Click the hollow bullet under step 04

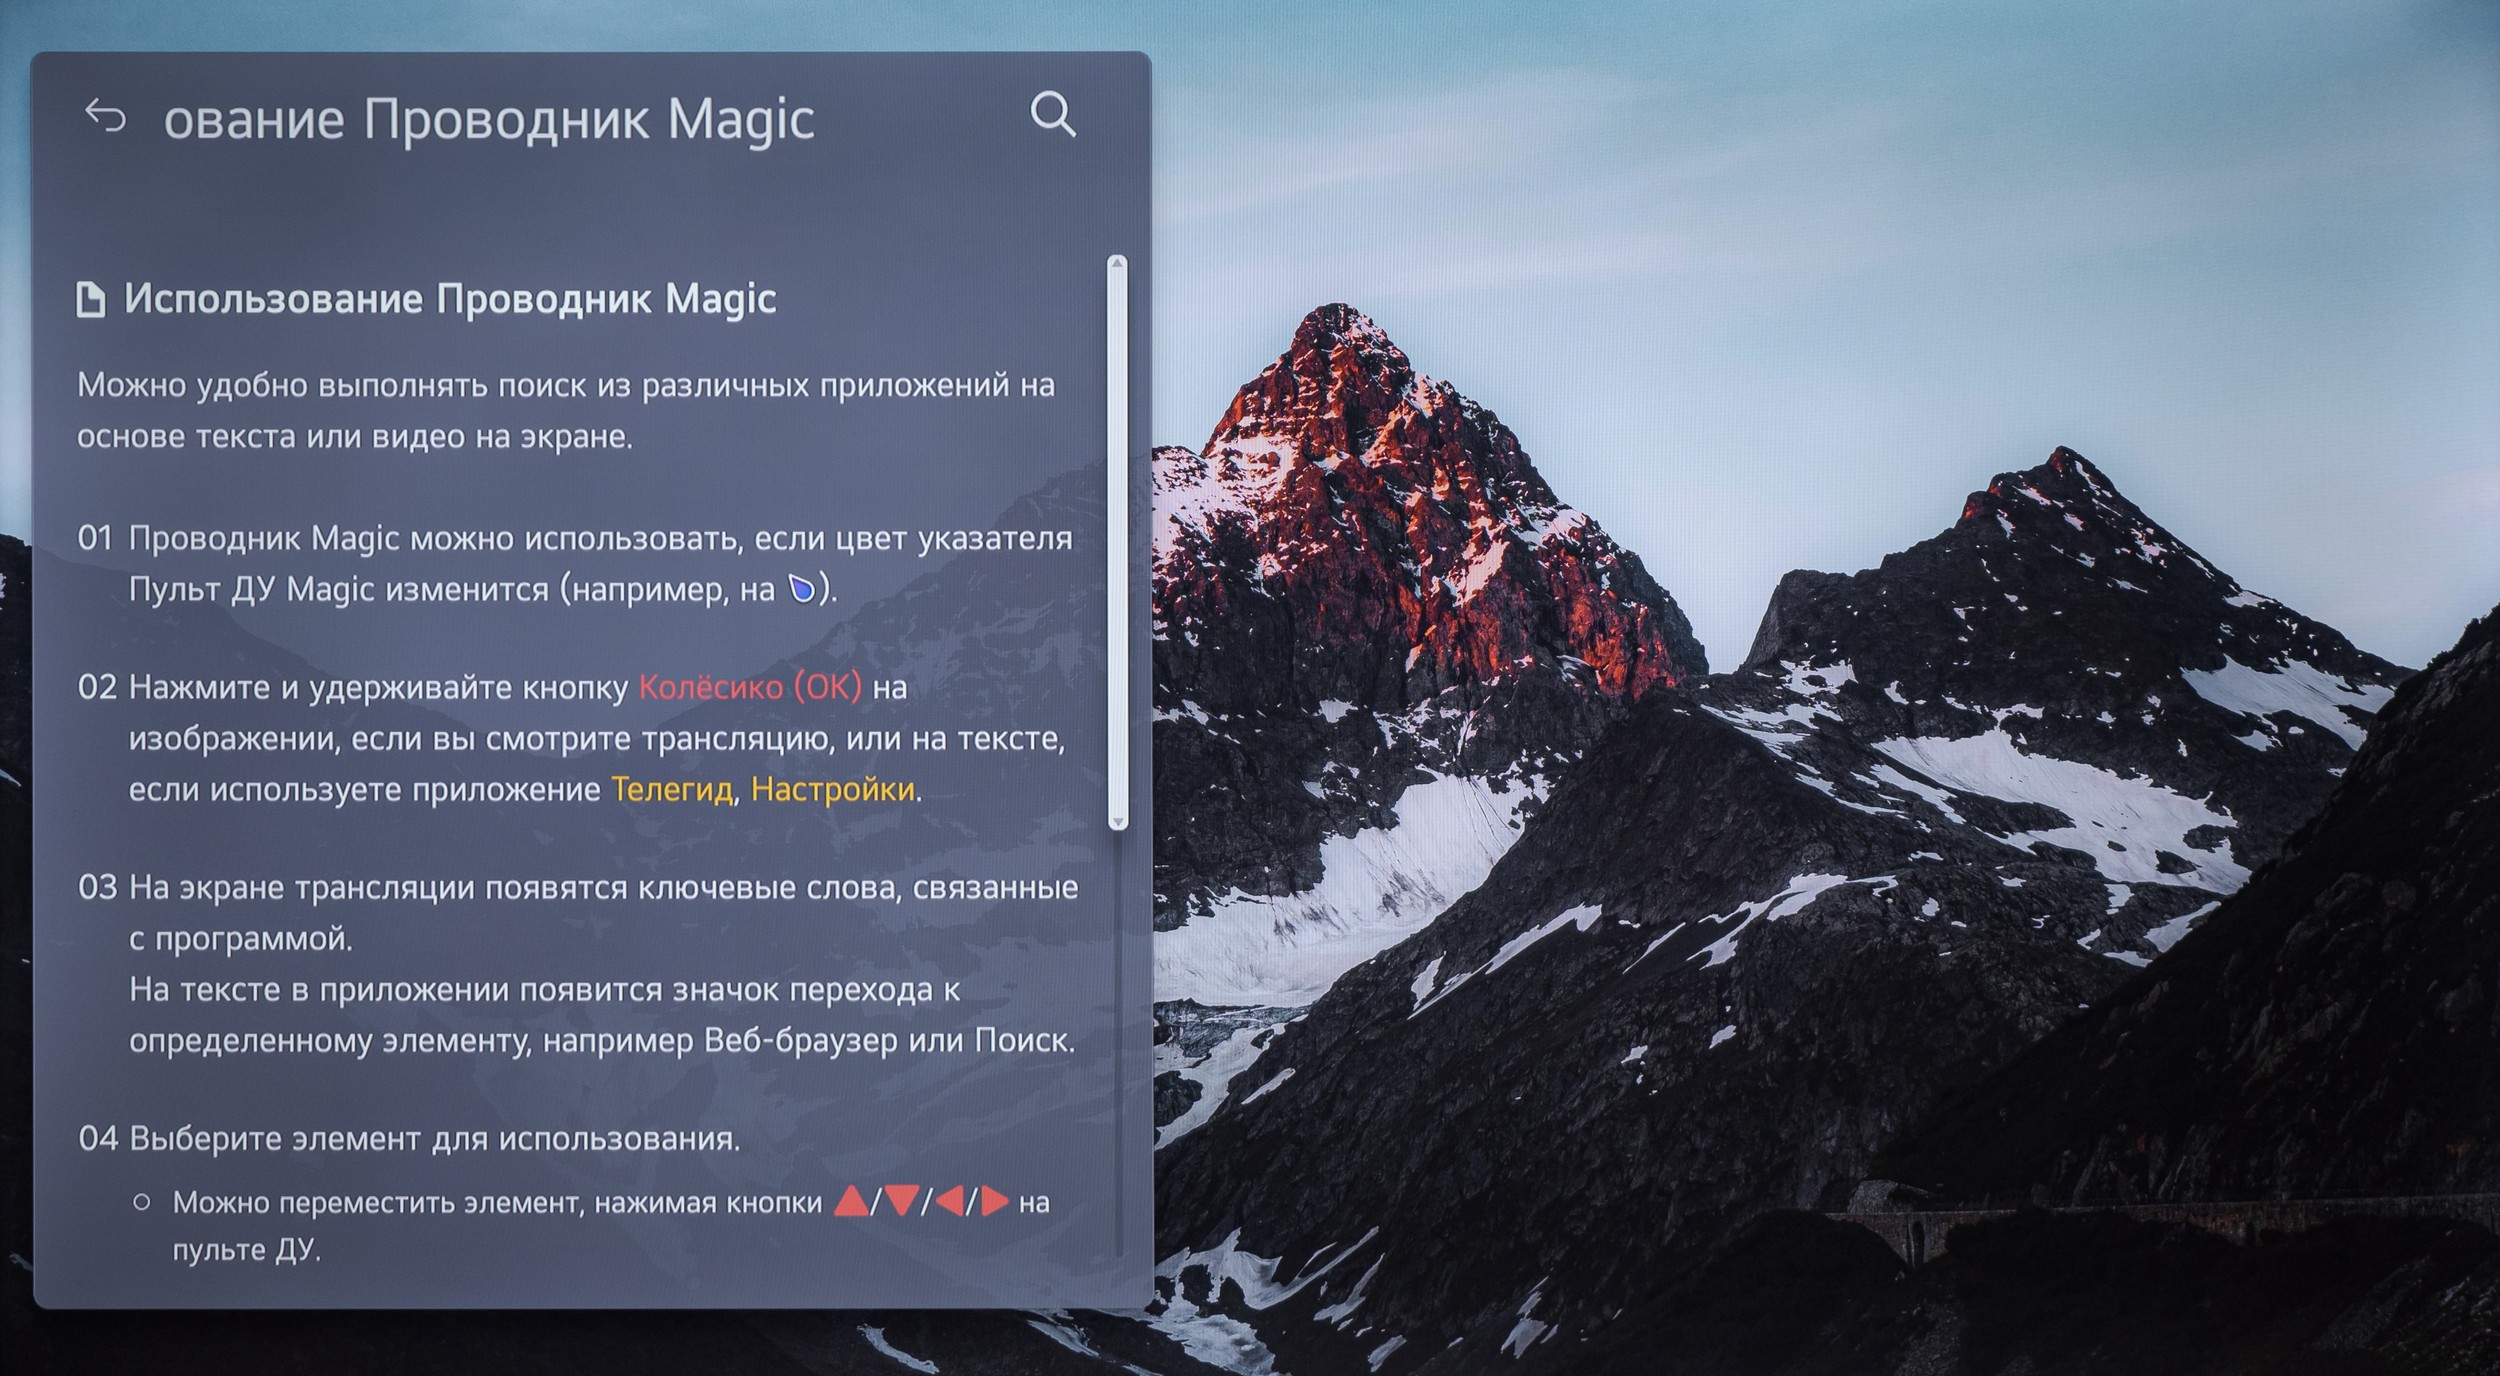[x=142, y=1202]
